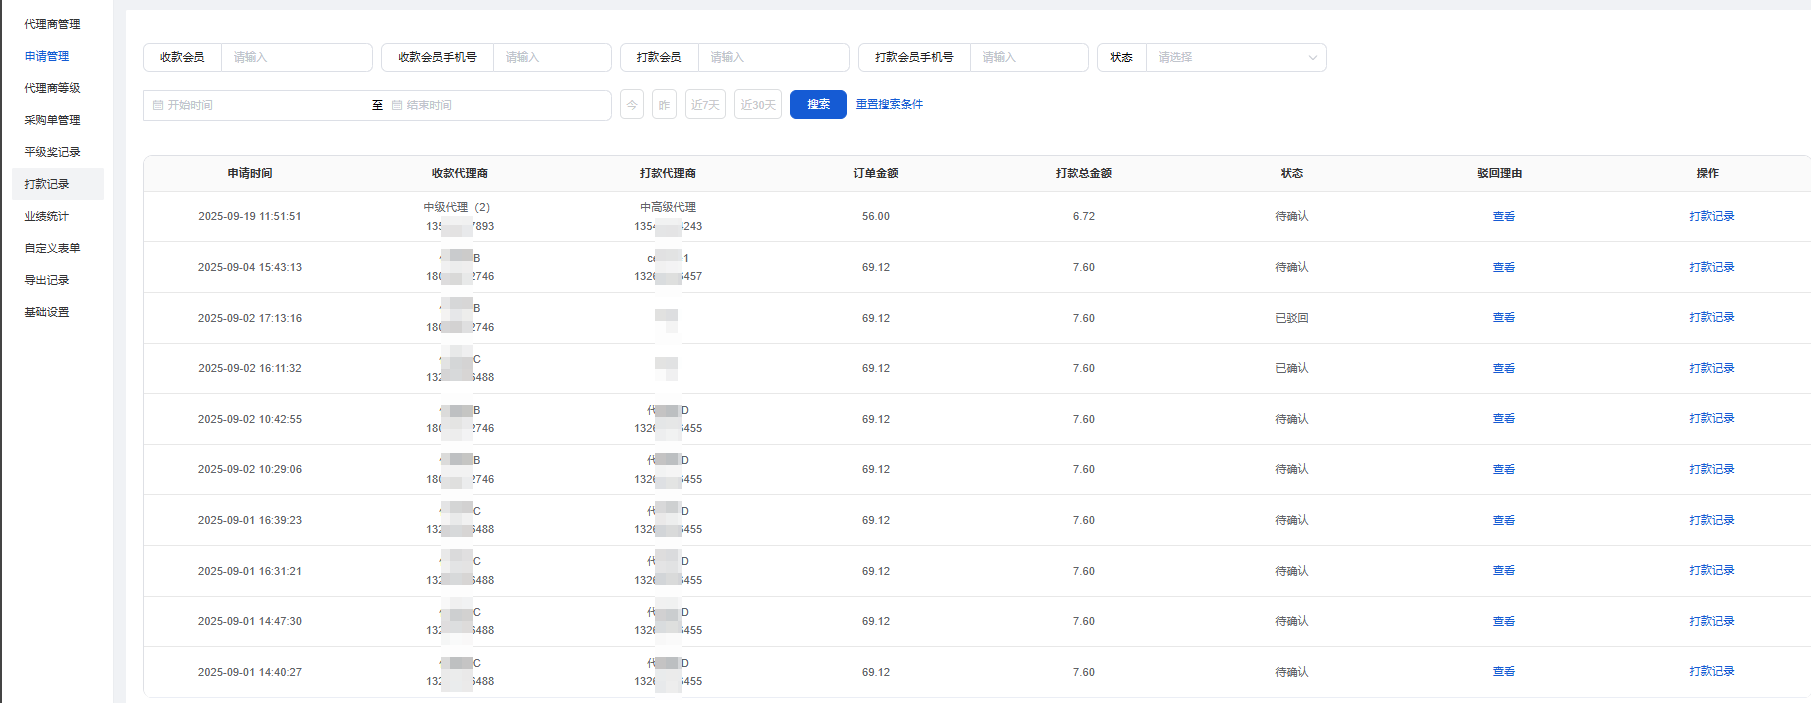Click the start time calendar icon
Viewport: 1811px width, 703px height.
[x=158, y=105]
